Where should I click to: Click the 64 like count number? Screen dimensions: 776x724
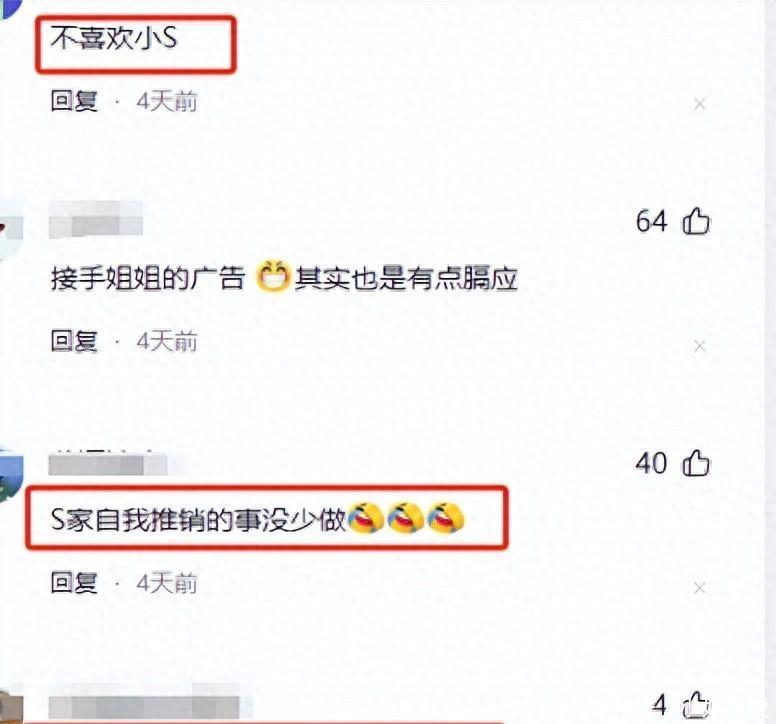tap(651, 221)
